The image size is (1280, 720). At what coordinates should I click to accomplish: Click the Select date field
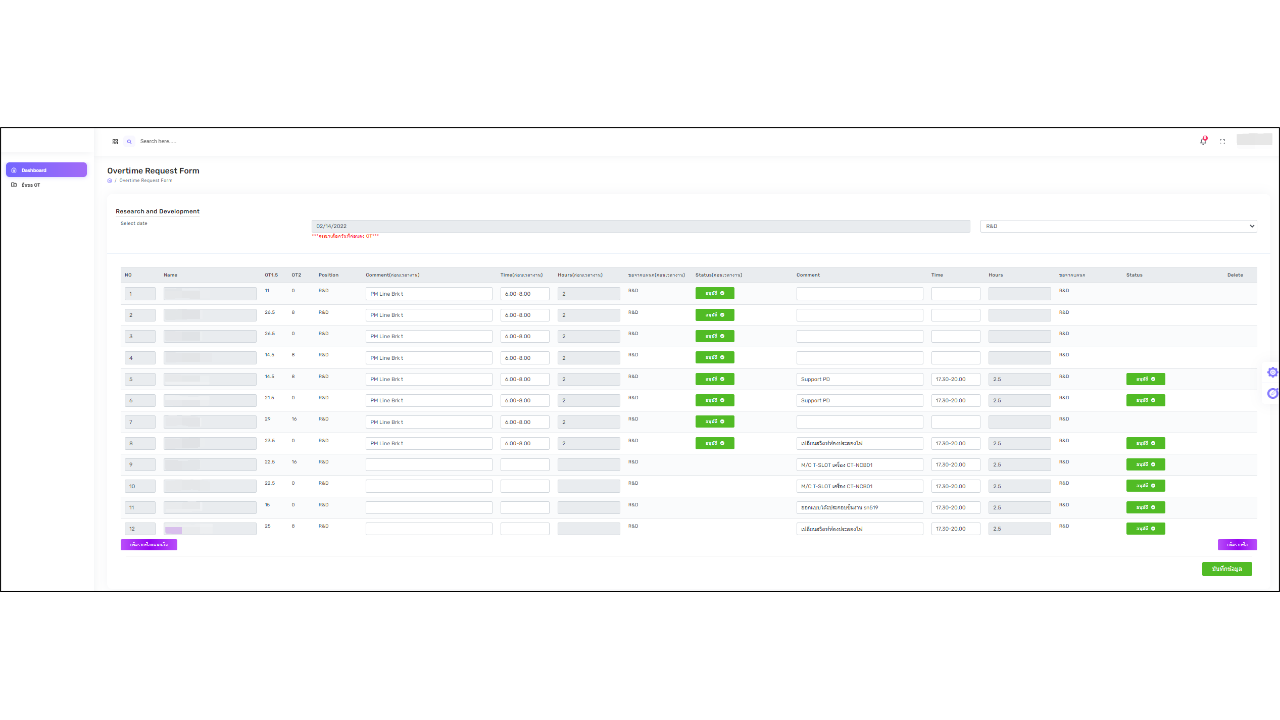(x=640, y=226)
